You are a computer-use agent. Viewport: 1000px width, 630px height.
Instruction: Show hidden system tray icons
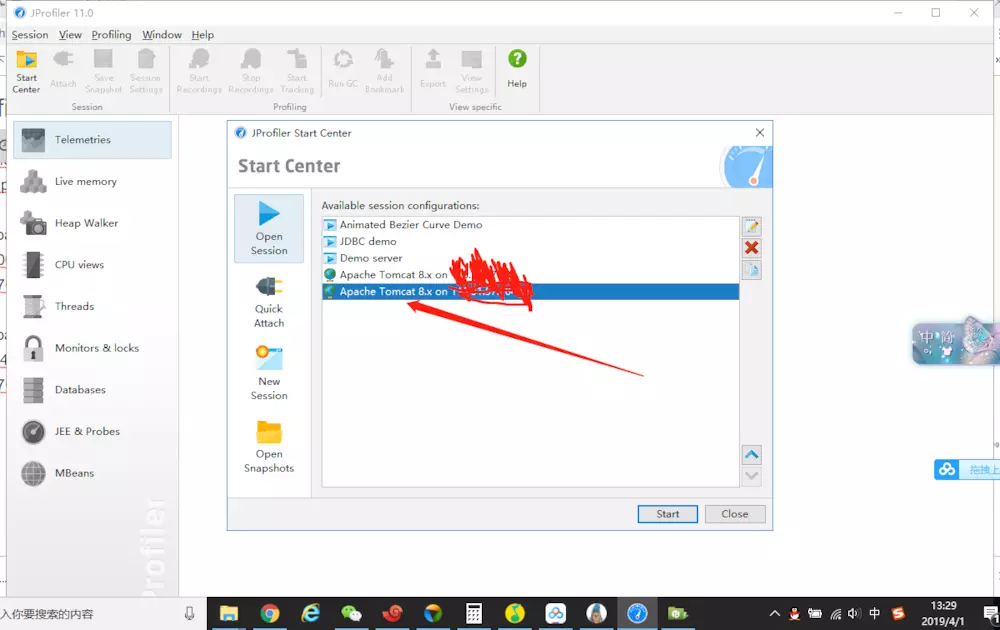[x=774, y=614]
